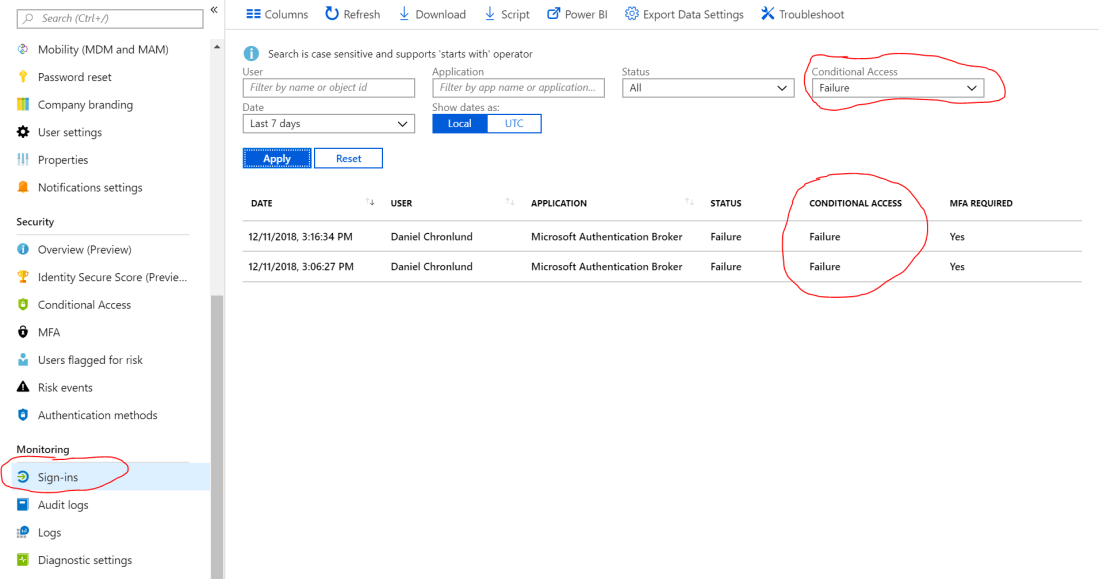This screenshot has width=1099, height=579.
Task: Click the Columns icon in the toolbar
Action: coord(253,14)
